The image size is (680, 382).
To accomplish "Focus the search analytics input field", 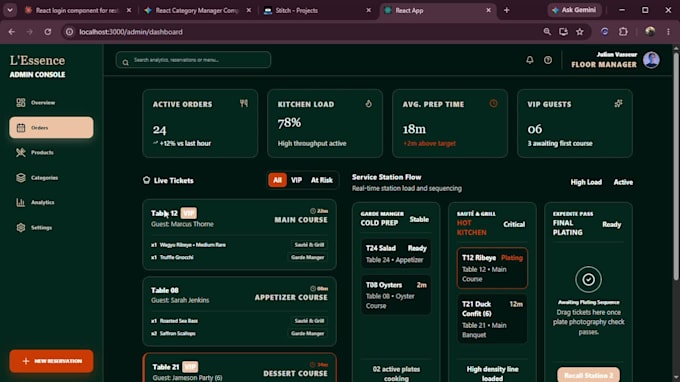I will 193,60.
